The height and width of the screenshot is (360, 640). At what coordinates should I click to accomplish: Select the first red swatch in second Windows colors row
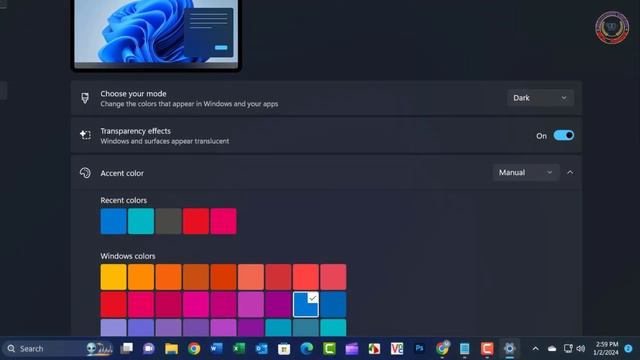pyautogui.click(x=113, y=304)
